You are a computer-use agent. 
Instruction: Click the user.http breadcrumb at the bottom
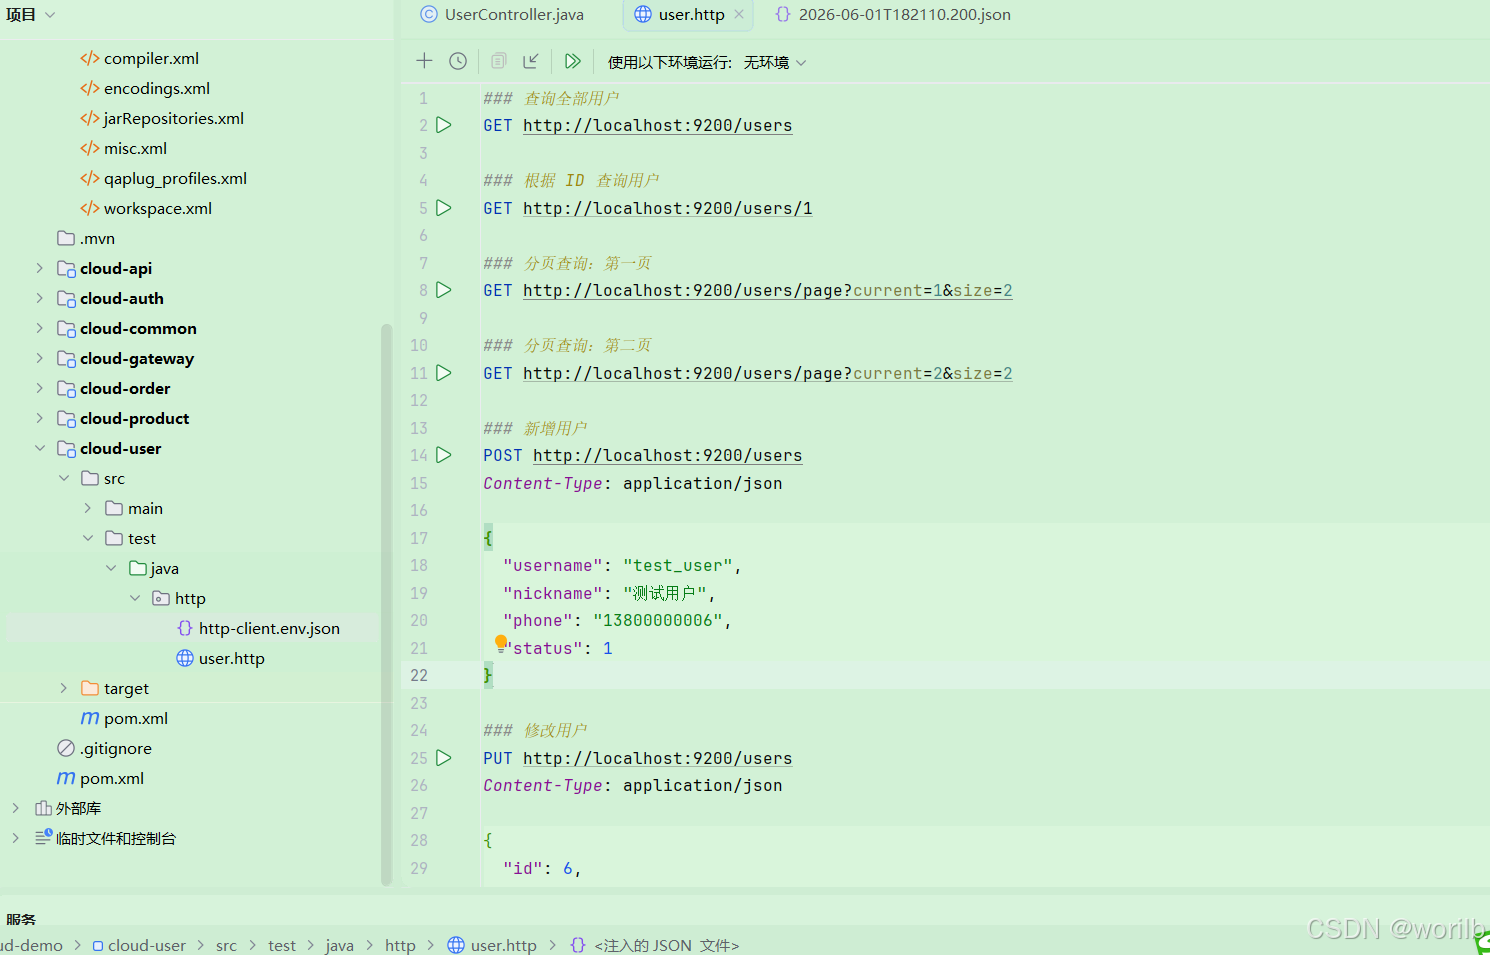click(492, 945)
